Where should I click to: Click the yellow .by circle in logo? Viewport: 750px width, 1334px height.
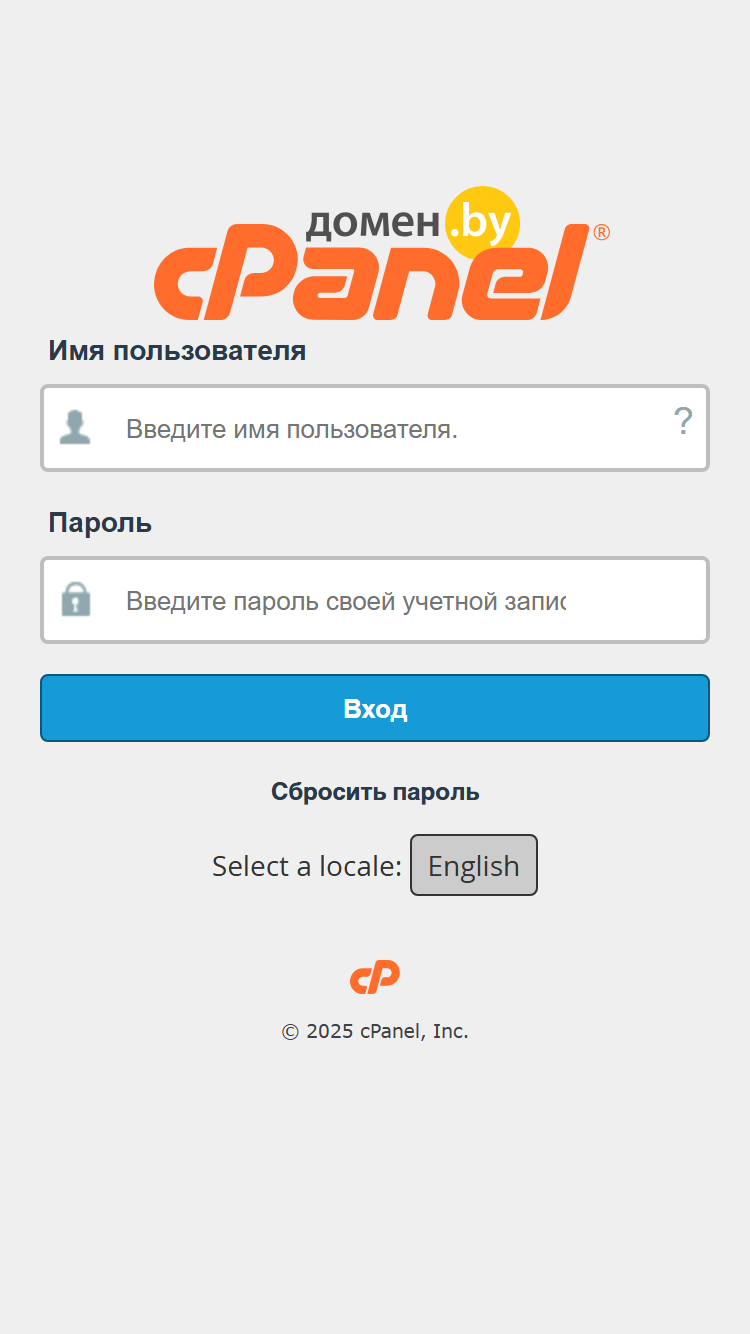481,224
